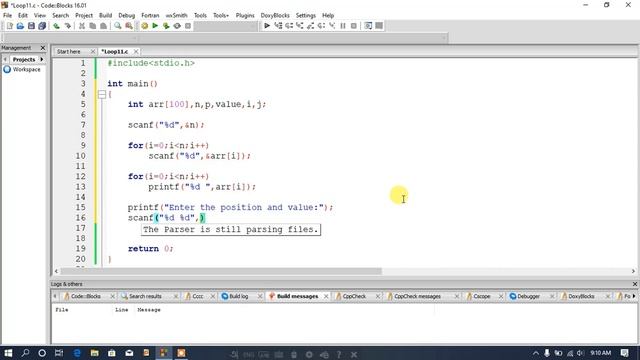Redo using the toolbar redo icon
Image resolution: width=640 pixels, height=360 pixels.
click(x=67, y=26)
